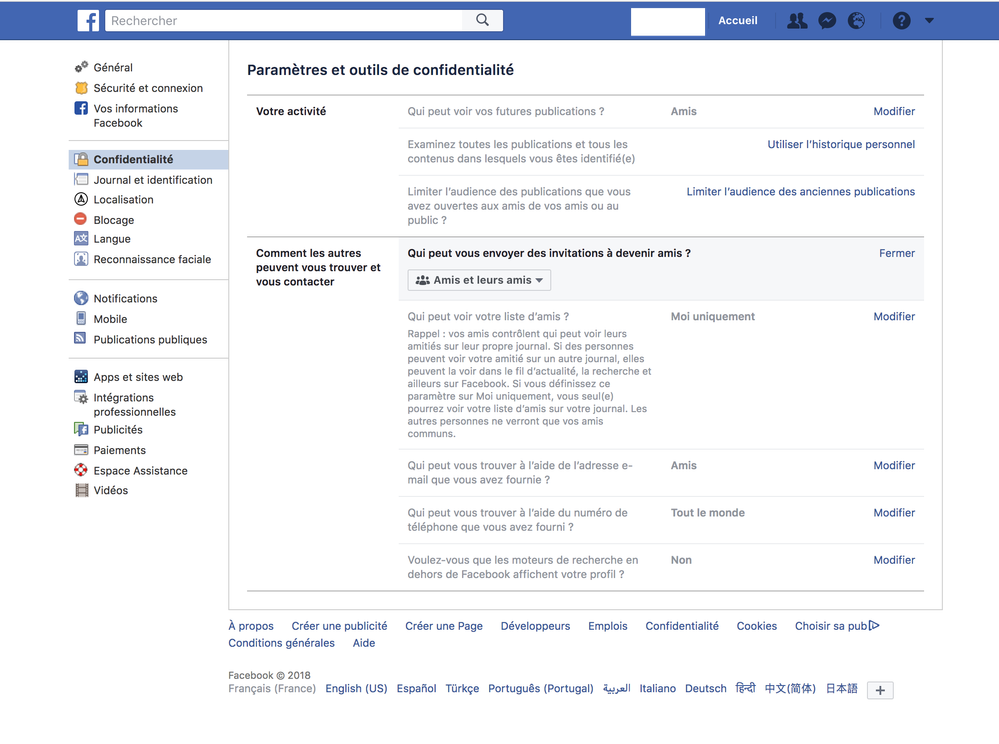This screenshot has width=999, height=744.
Task: Open notifications globe icon in top bar
Action: point(856,21)
